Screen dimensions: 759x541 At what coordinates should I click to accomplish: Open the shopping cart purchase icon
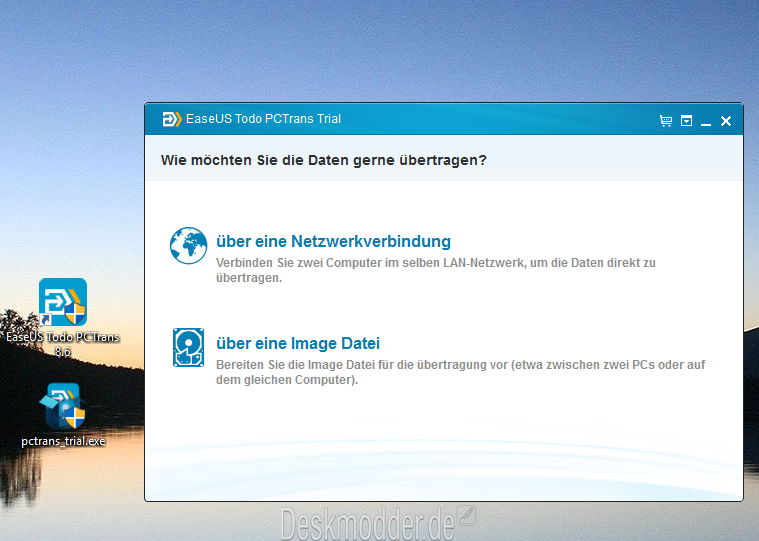click(666, 120)
